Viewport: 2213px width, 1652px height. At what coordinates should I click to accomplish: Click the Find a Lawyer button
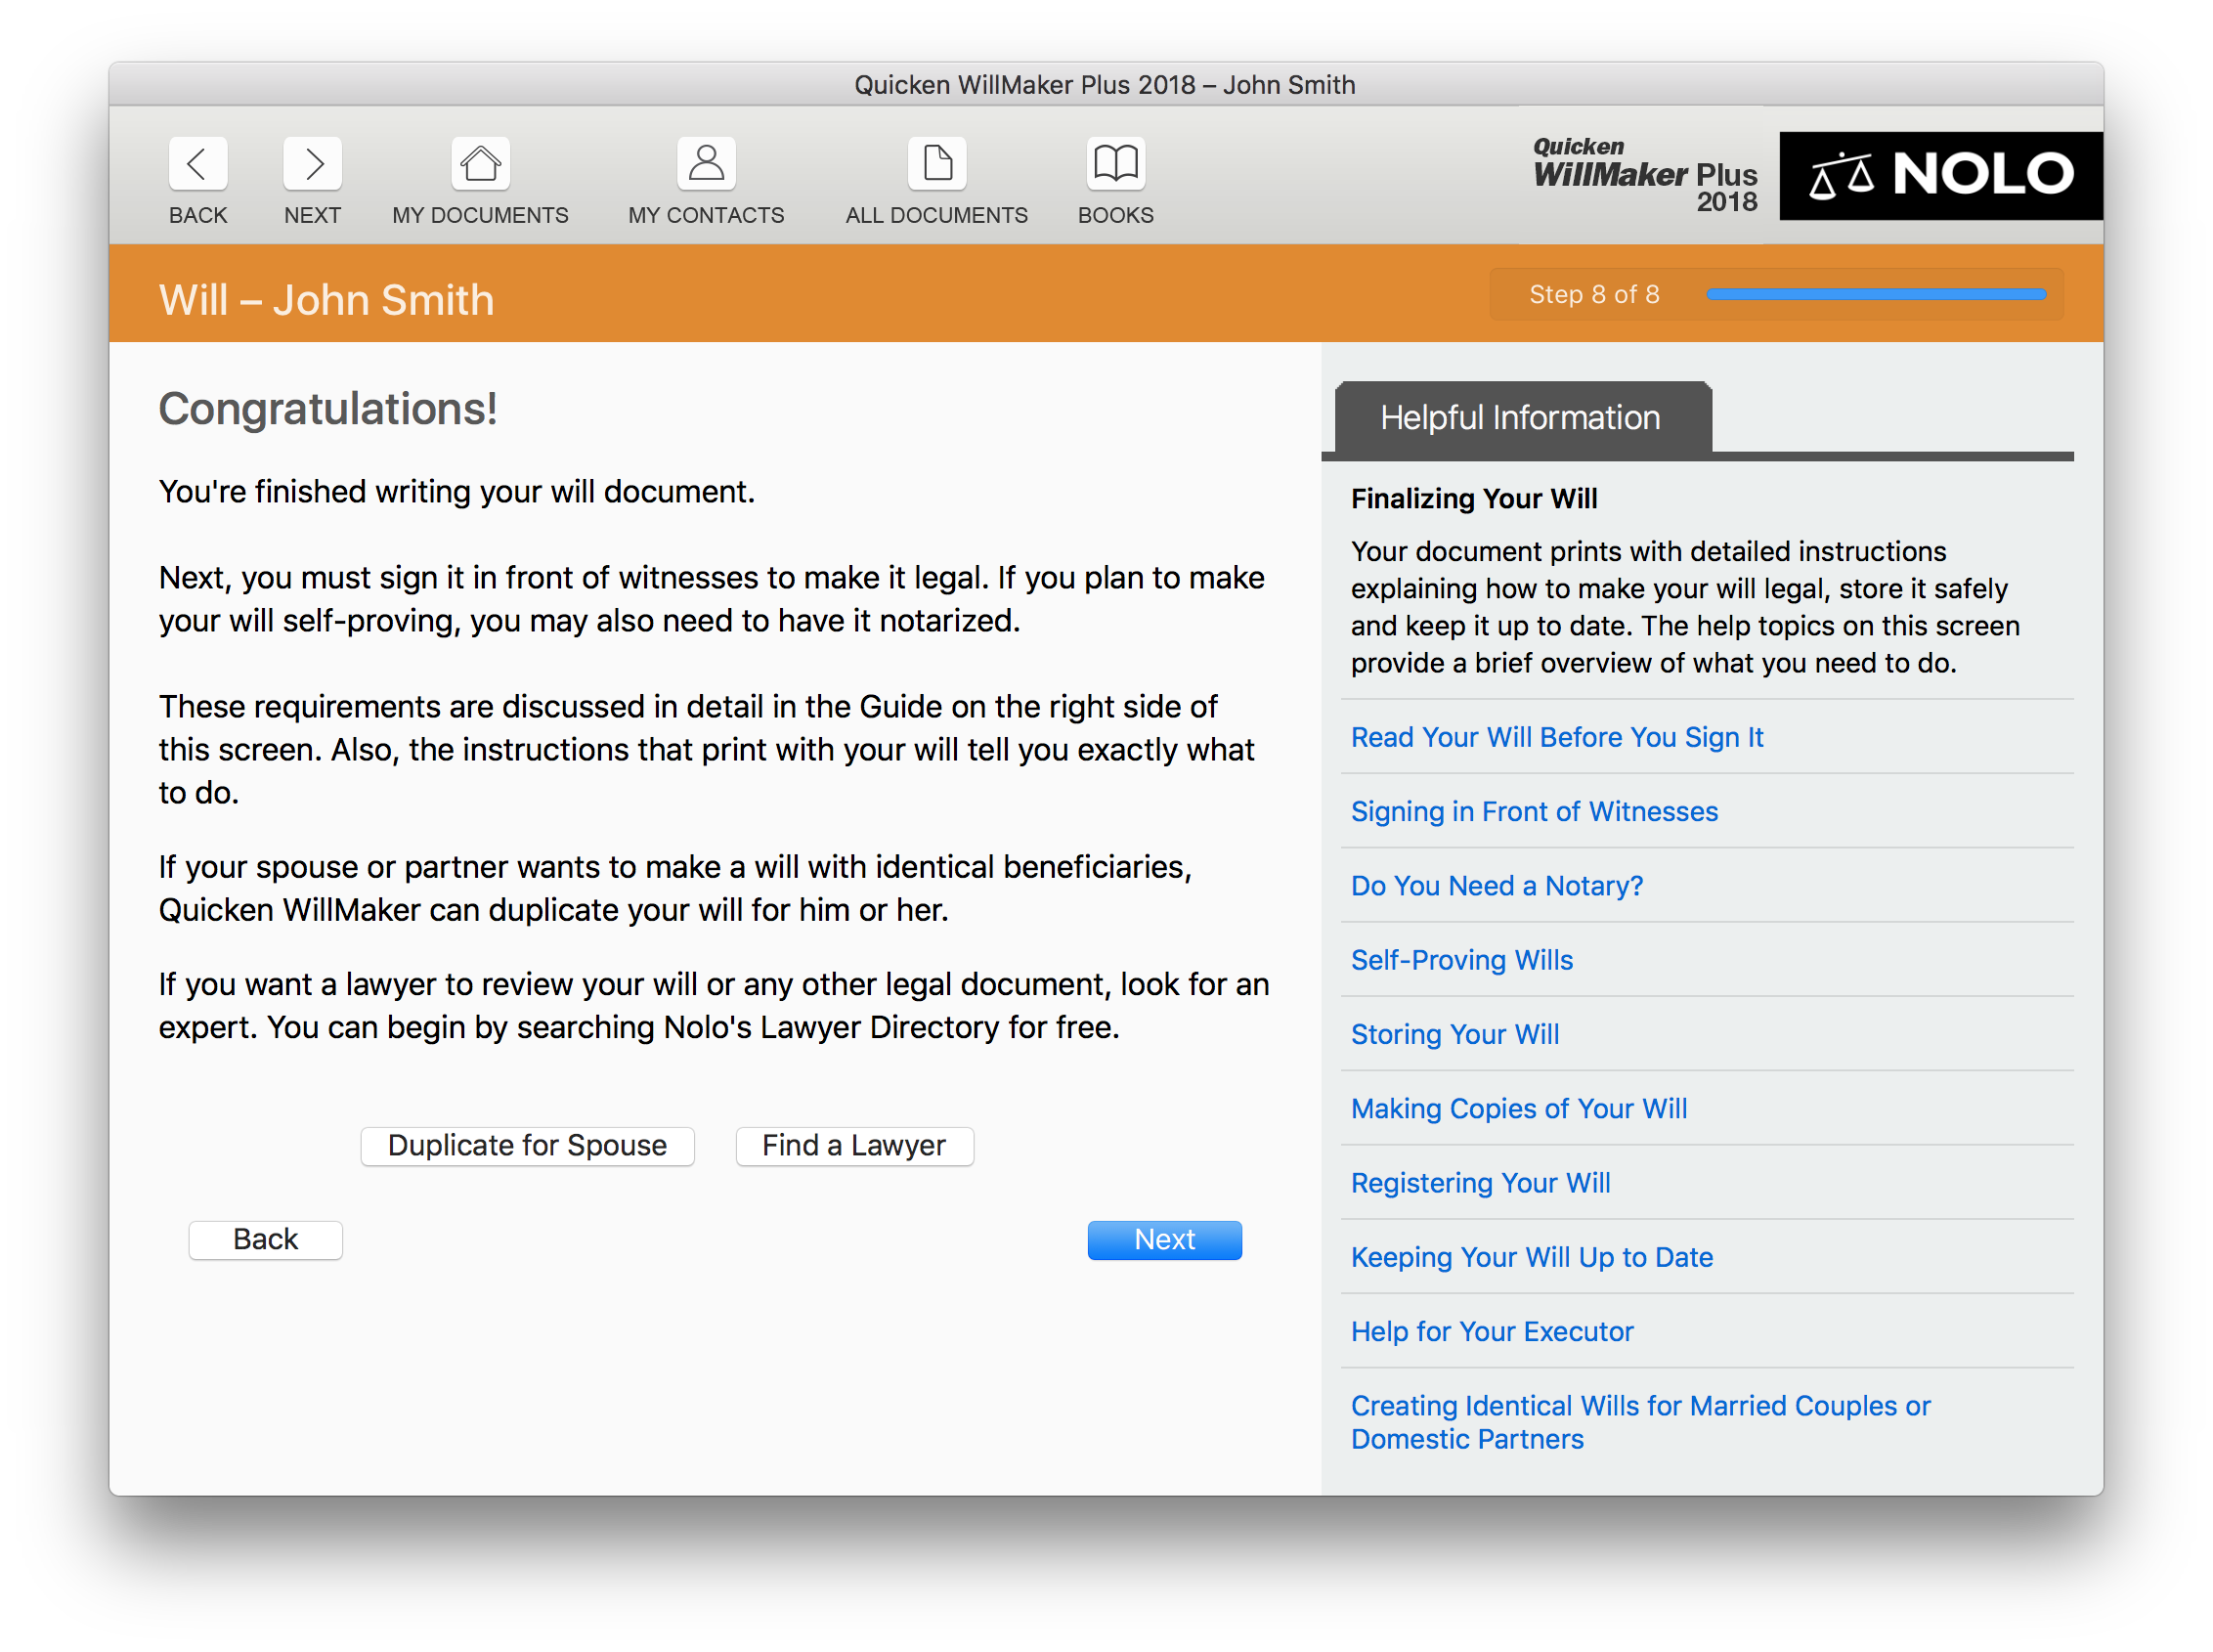[854, 1145]
